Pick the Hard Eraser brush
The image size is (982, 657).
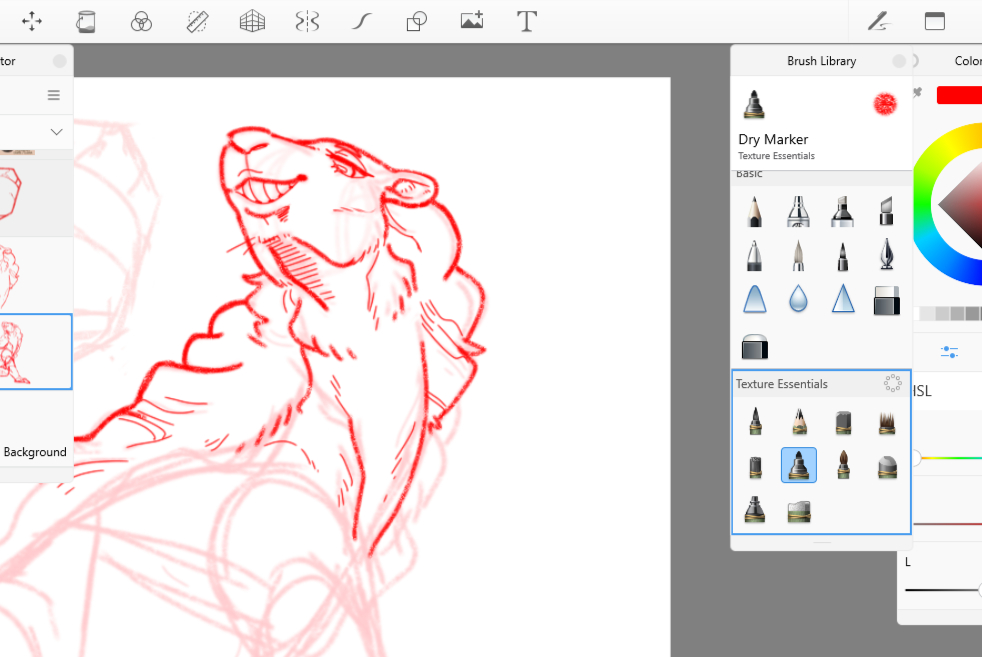pyautogui.click(x=886, y=299)
